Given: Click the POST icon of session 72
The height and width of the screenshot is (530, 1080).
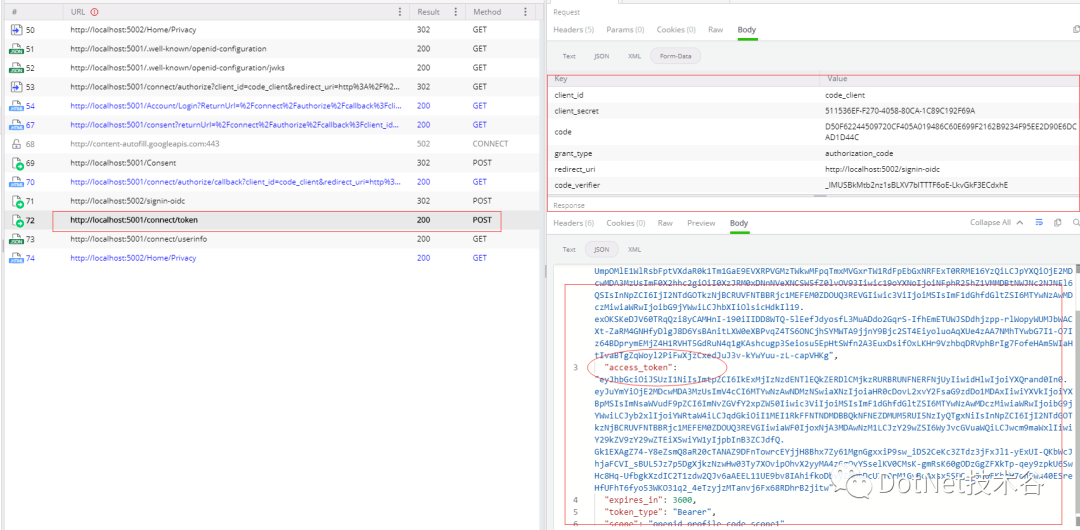Looking at the screenshot, I should tap(16, 221).
